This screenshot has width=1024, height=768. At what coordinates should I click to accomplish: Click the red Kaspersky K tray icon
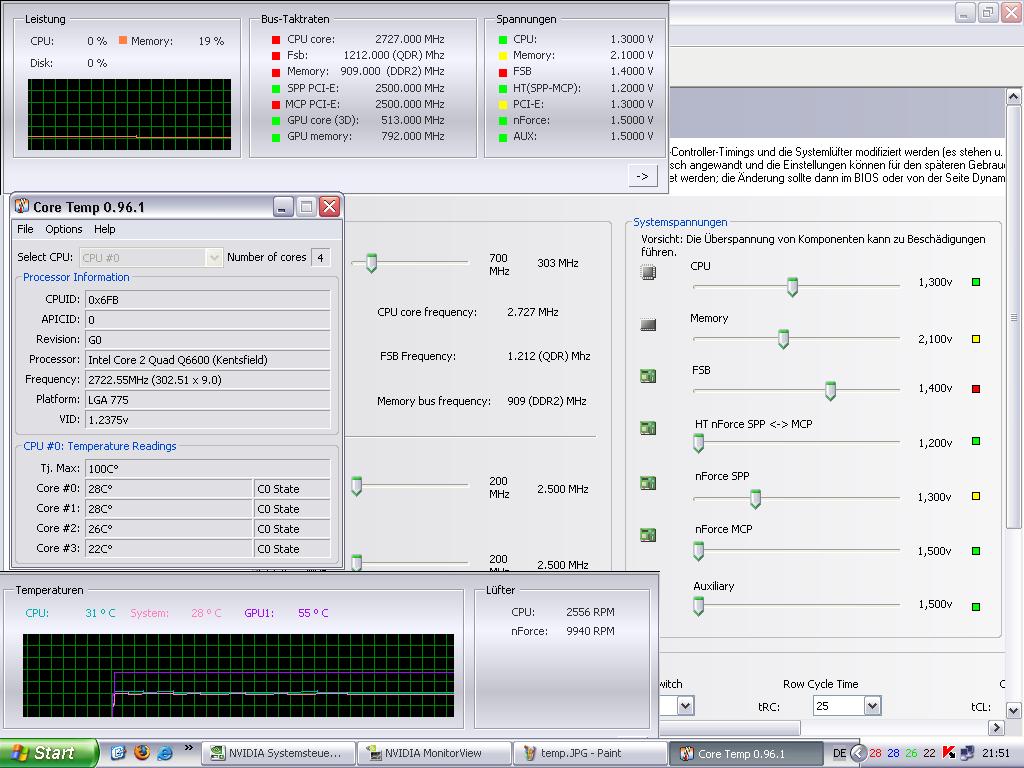click(949, 753)
